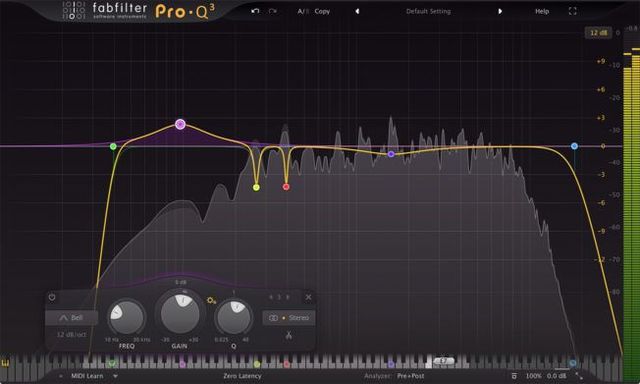
Task: Open the Default Setting preset menu
Action: pos(428,11)
